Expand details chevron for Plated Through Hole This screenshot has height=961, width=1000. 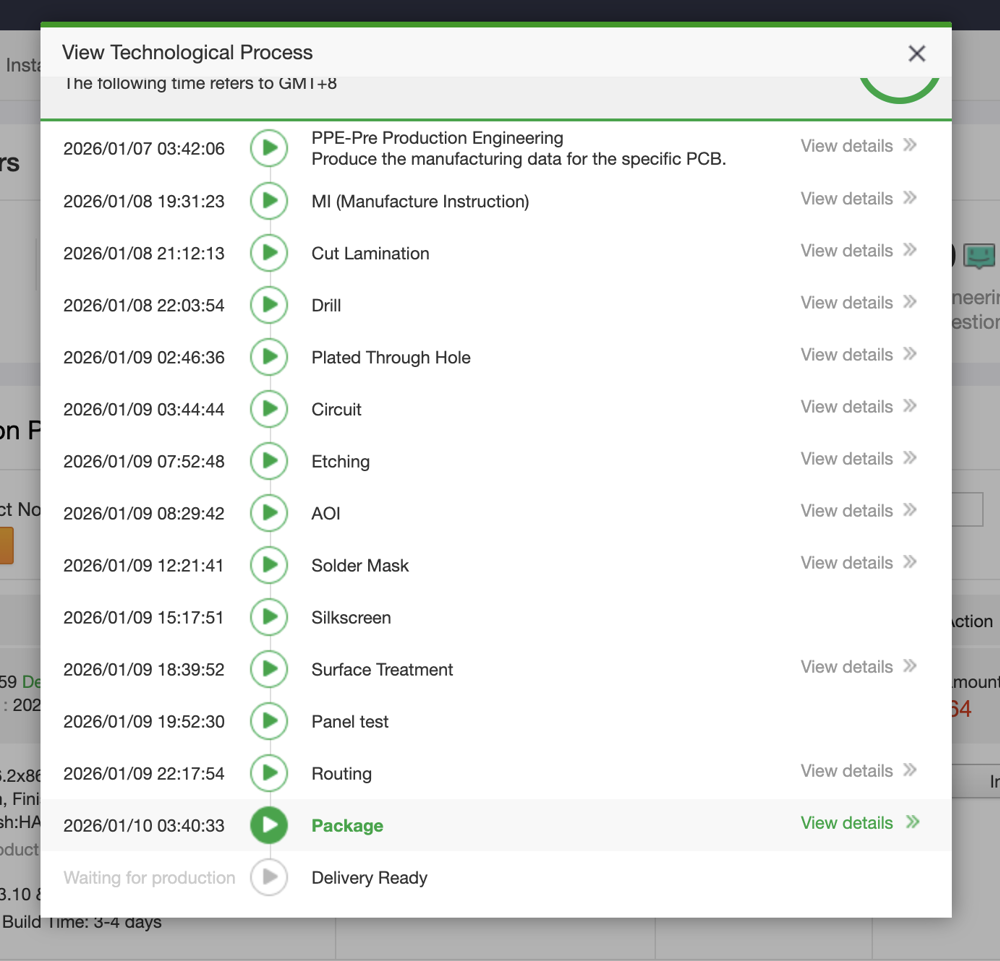click(910, 354)
